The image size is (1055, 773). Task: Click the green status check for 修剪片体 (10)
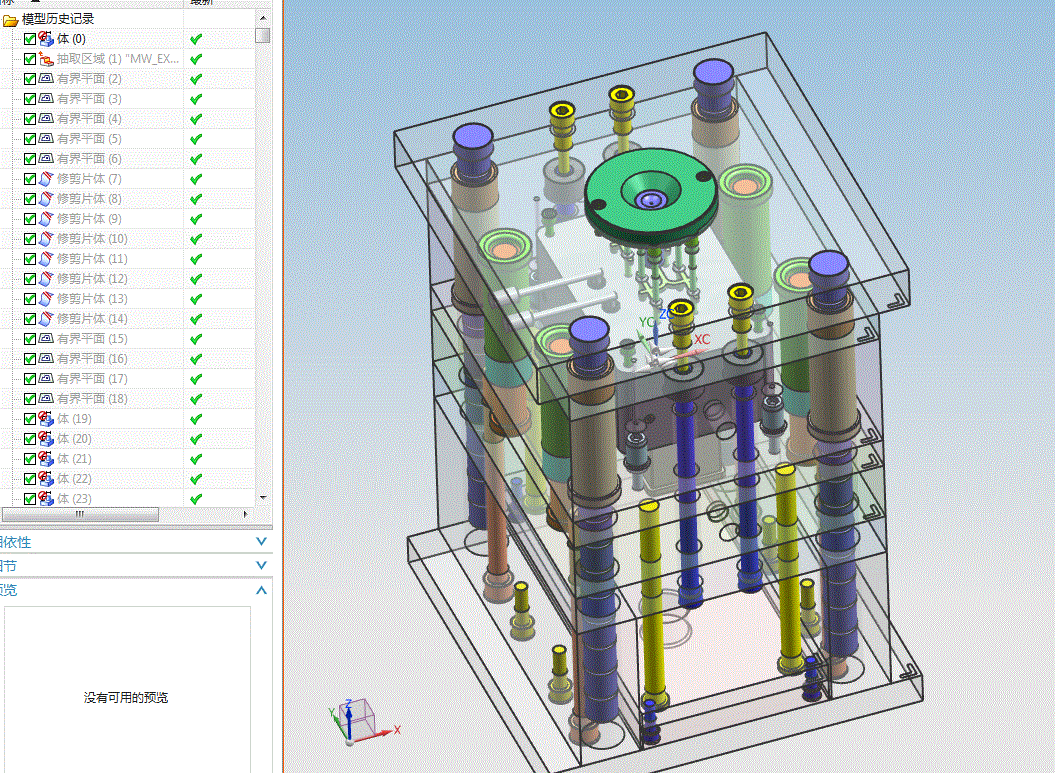[x=196, y=240]
